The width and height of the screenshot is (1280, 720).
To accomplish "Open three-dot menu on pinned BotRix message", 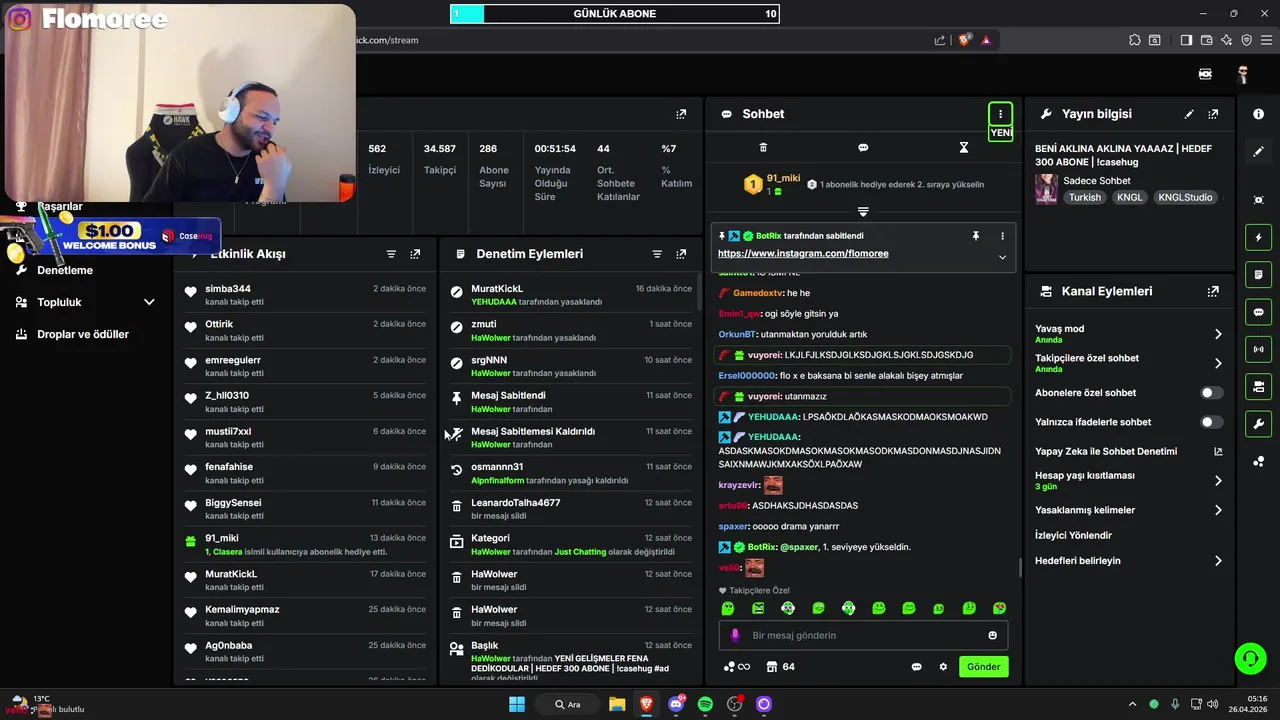I will (1002, 236).
